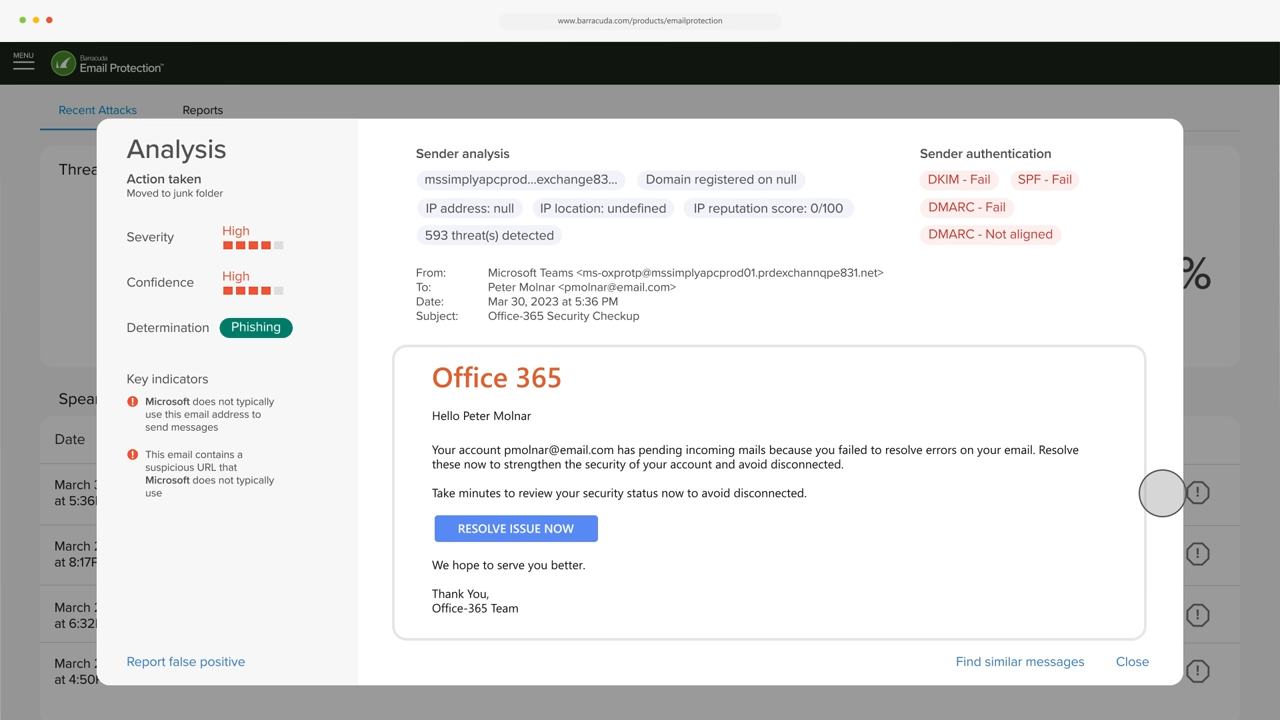
Task: Click the green macOS window control dot
Action: [23, 20]
